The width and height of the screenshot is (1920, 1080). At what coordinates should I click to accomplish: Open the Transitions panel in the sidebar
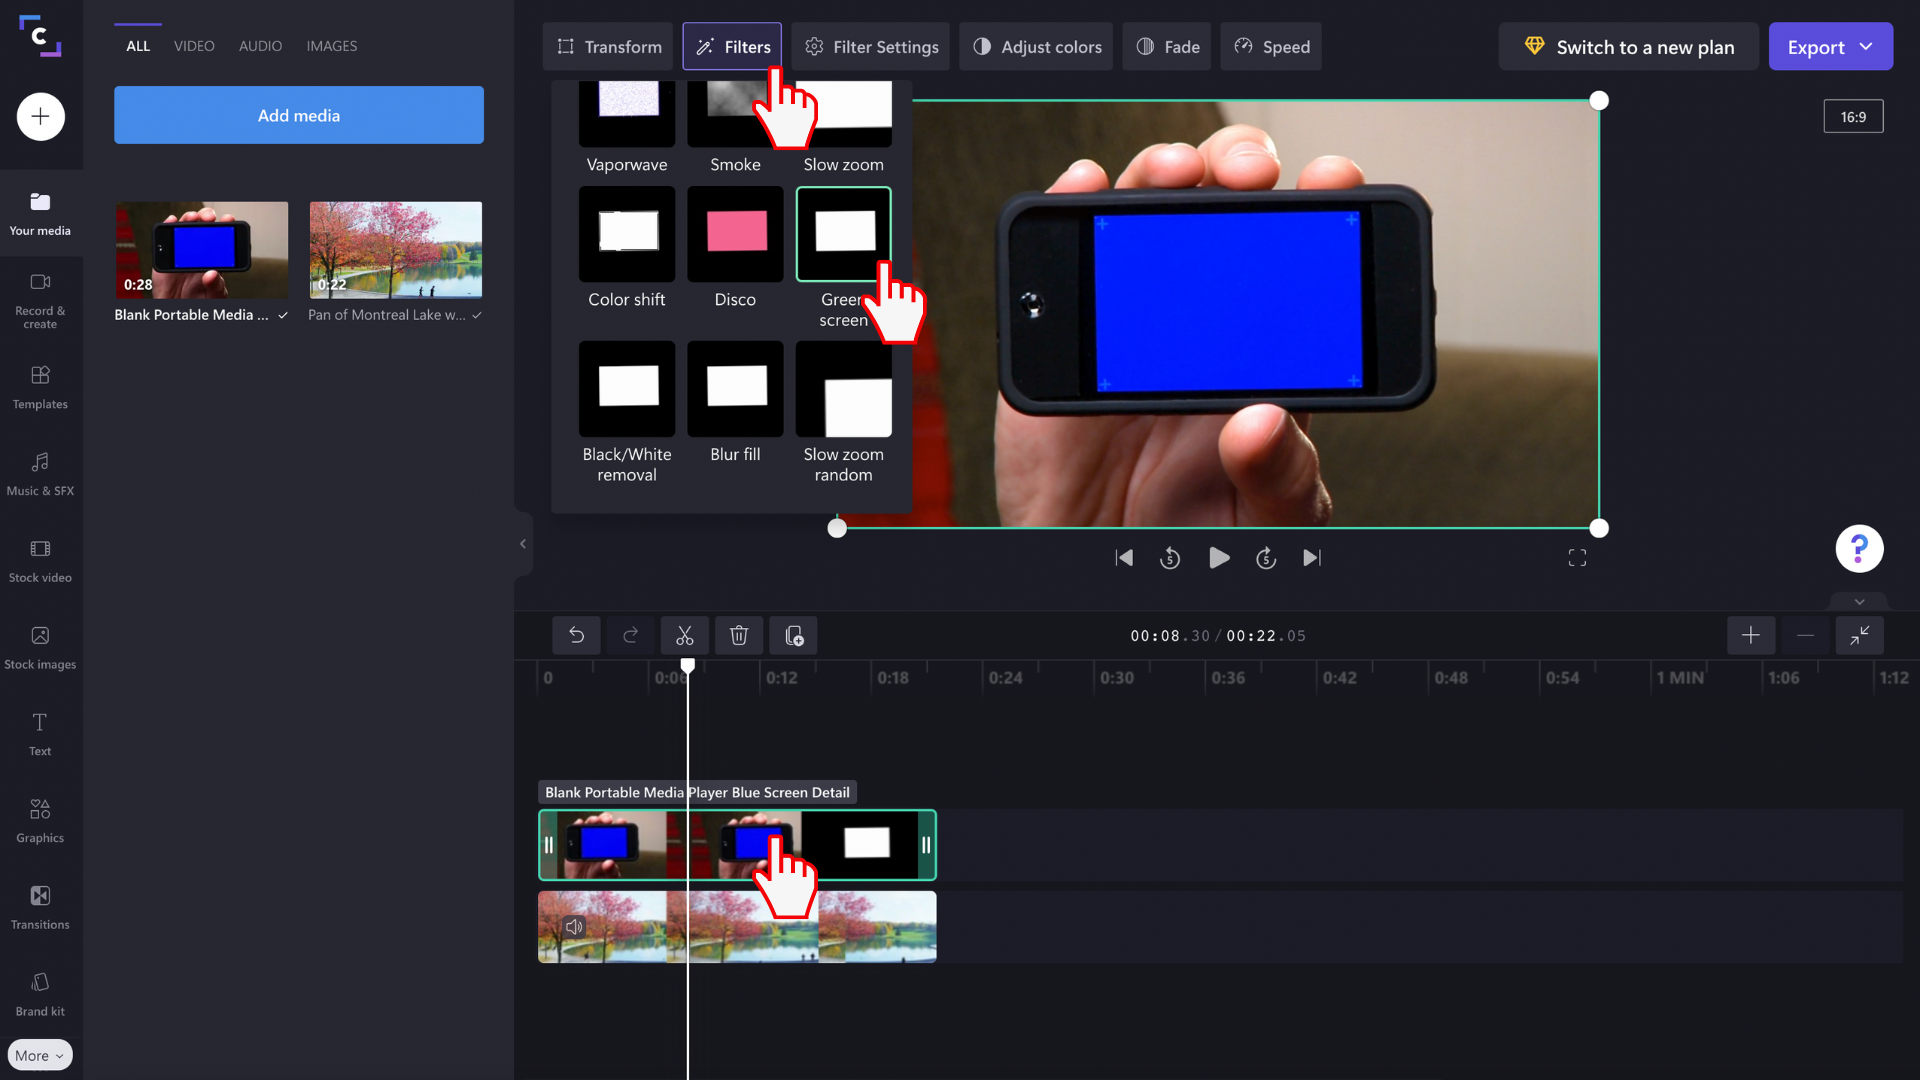point(40,907)
